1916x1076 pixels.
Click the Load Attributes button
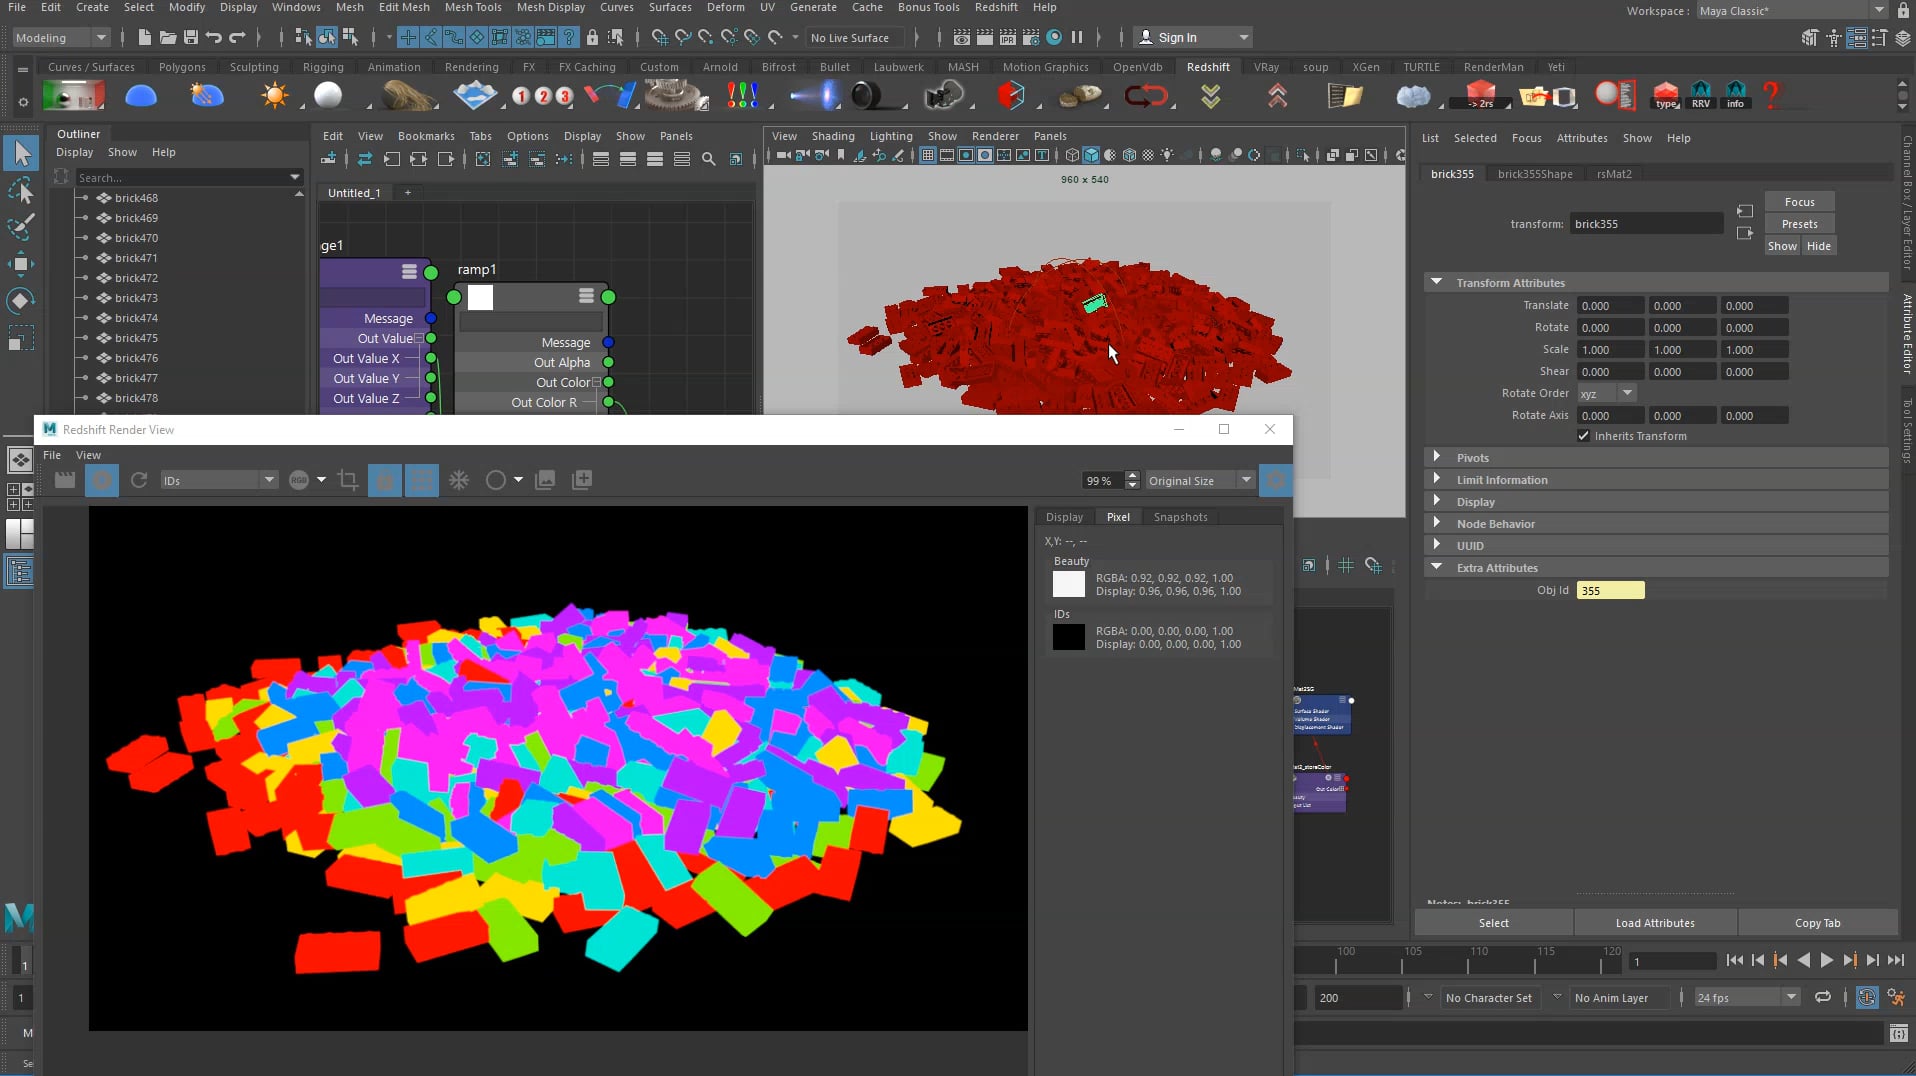tap(1655, 922)
